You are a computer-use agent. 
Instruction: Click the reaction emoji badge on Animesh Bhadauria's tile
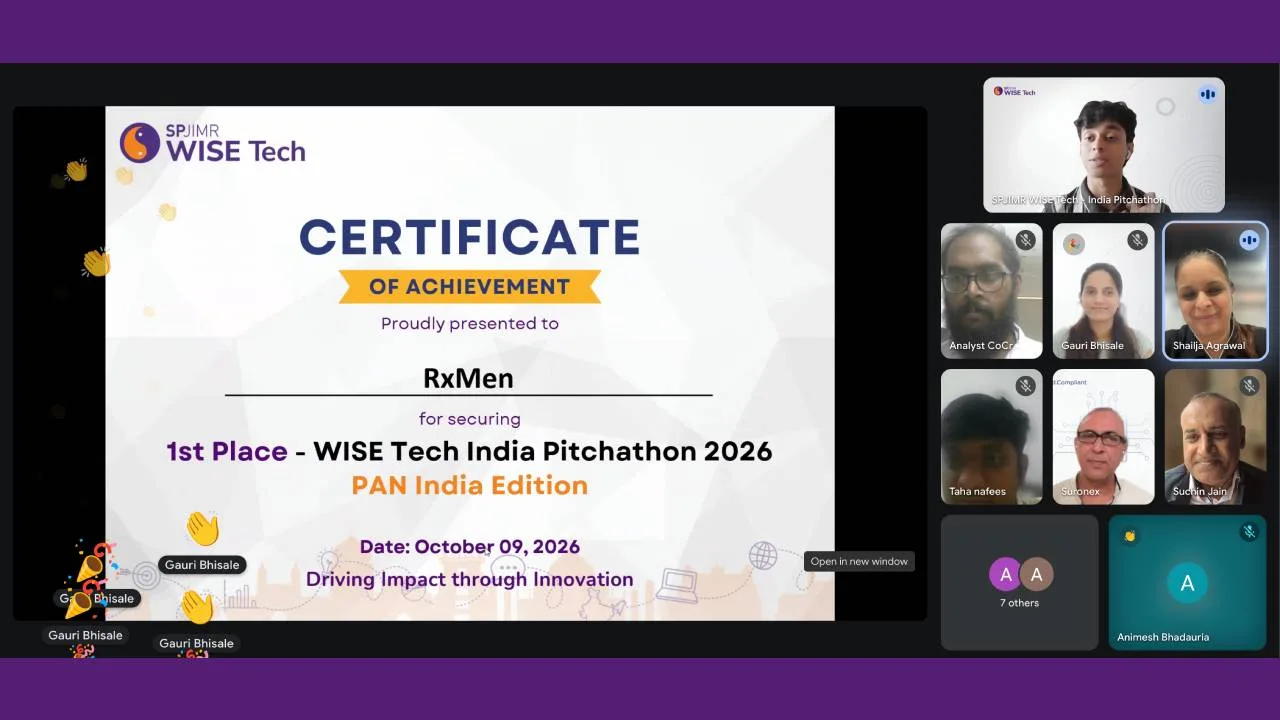tap(1130, 536)
